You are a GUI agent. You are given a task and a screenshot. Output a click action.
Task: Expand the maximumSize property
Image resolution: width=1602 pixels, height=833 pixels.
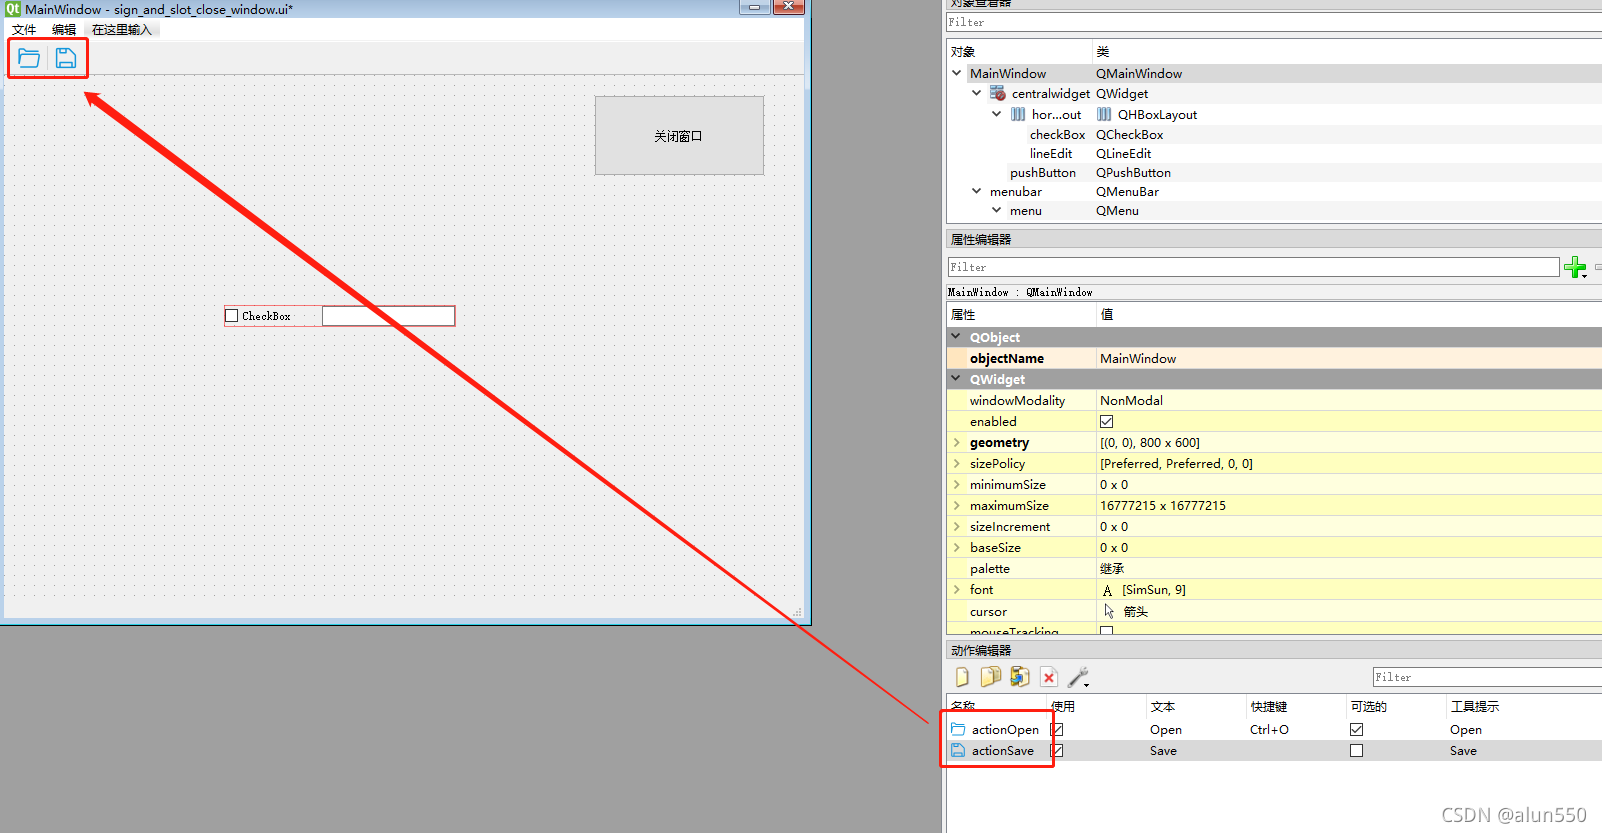tap(957, 505)
